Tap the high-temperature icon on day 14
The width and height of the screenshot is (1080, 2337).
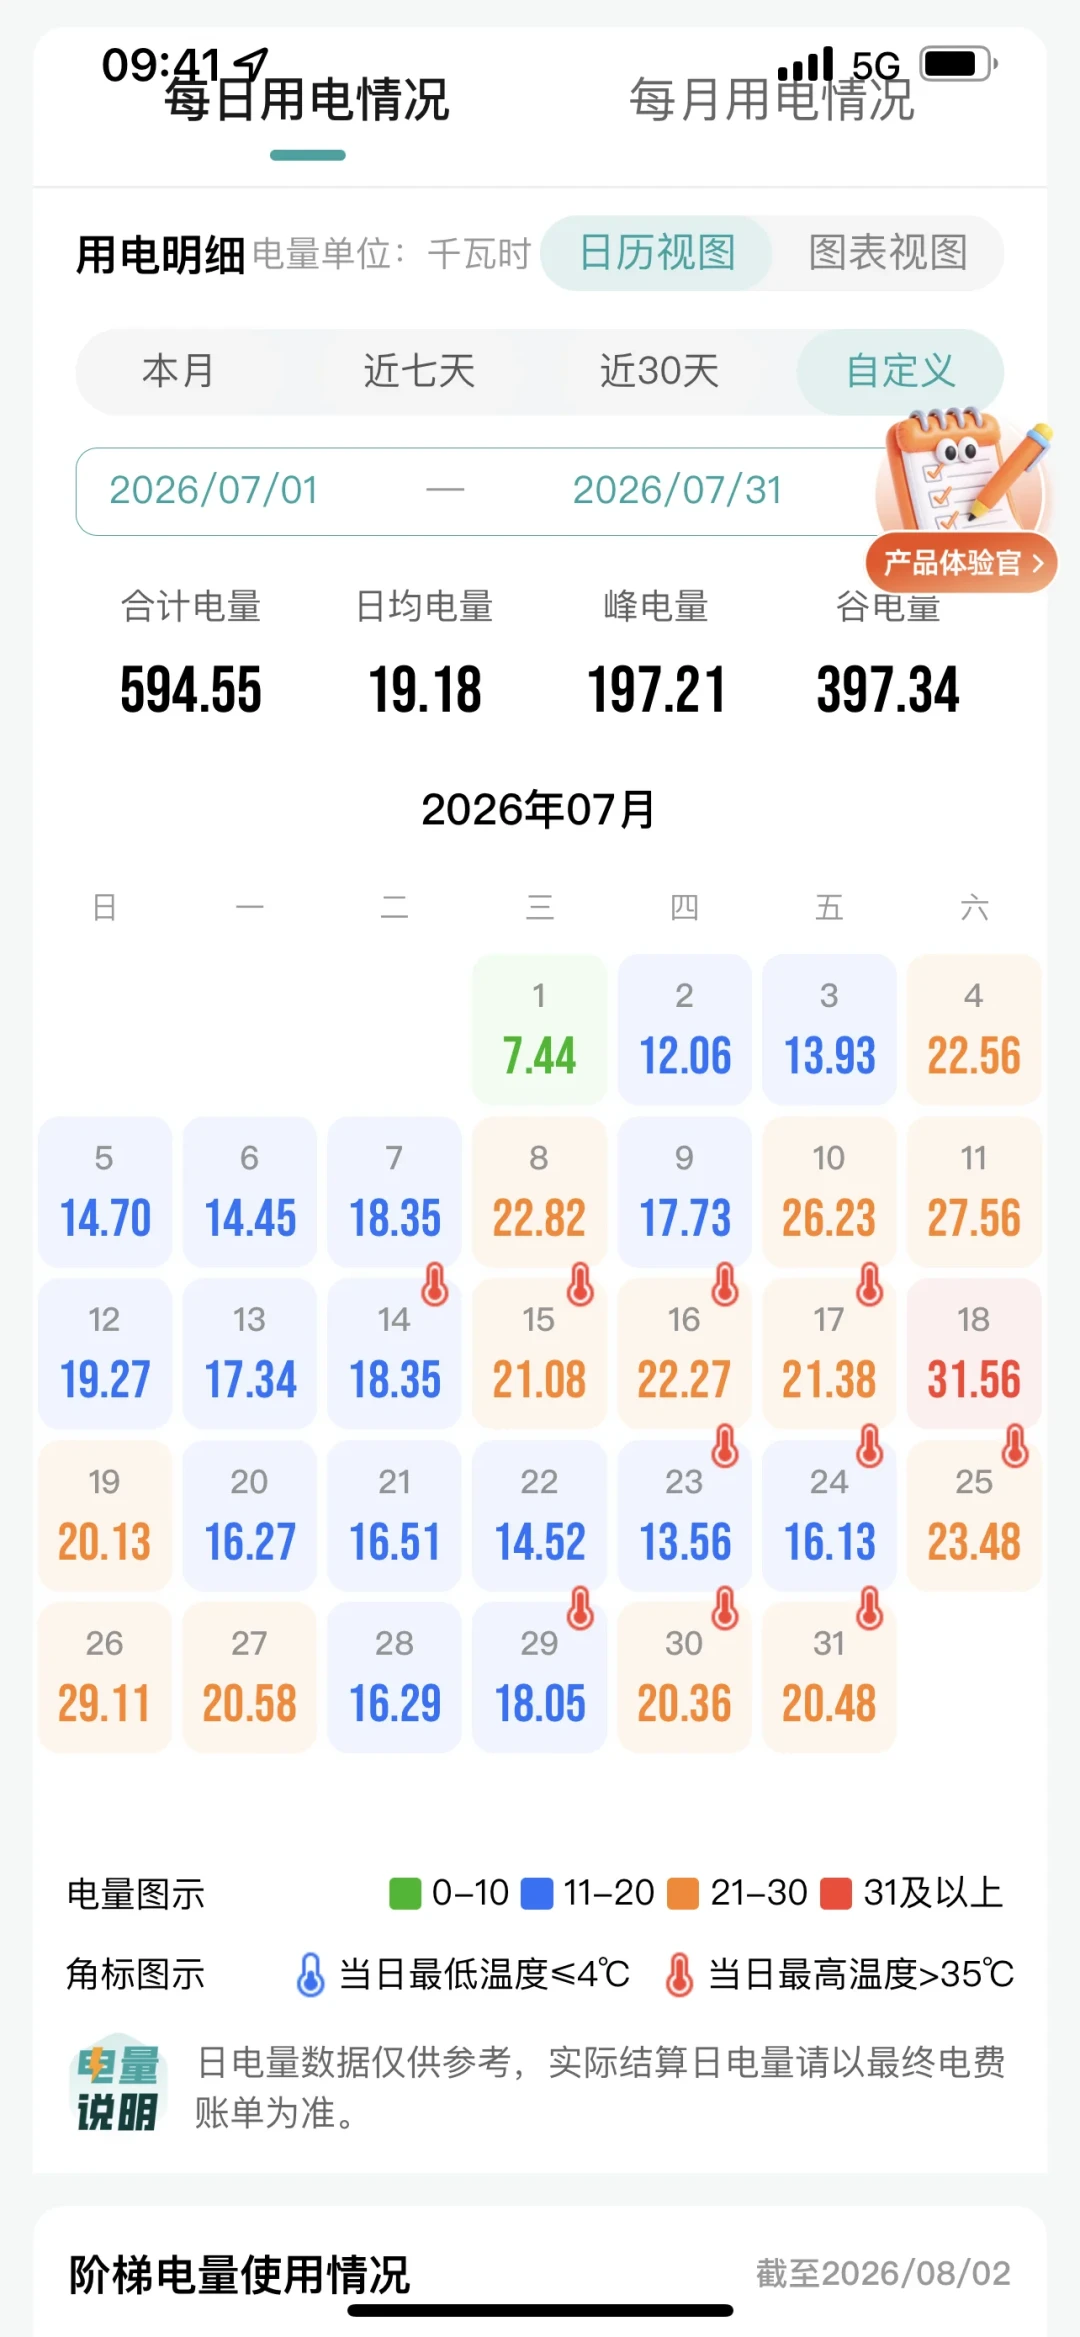435,1284
